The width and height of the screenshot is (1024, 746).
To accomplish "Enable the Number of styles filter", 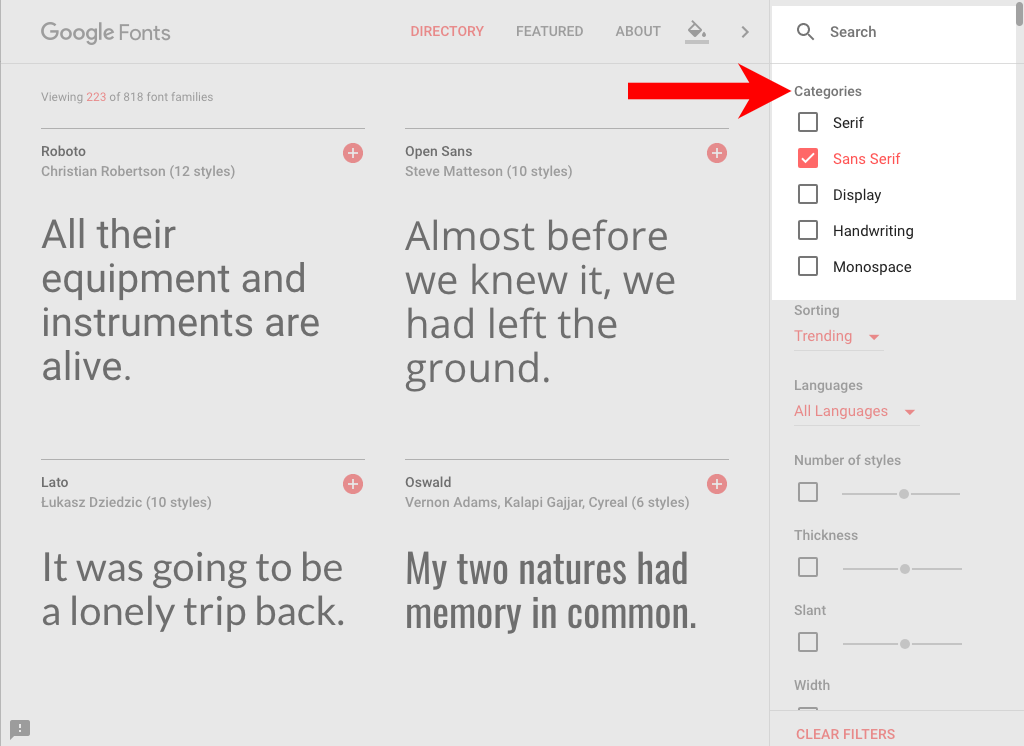I will (808, 492).
